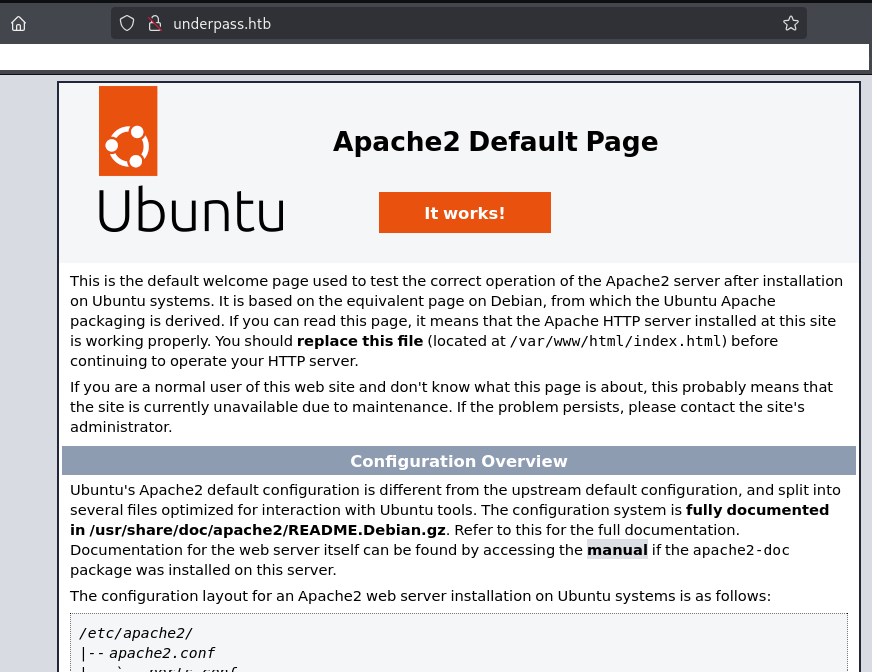Click the /etc/apache2/ line in code block
Viewport: 872px width, 672px height.
[x=135, y=633]
